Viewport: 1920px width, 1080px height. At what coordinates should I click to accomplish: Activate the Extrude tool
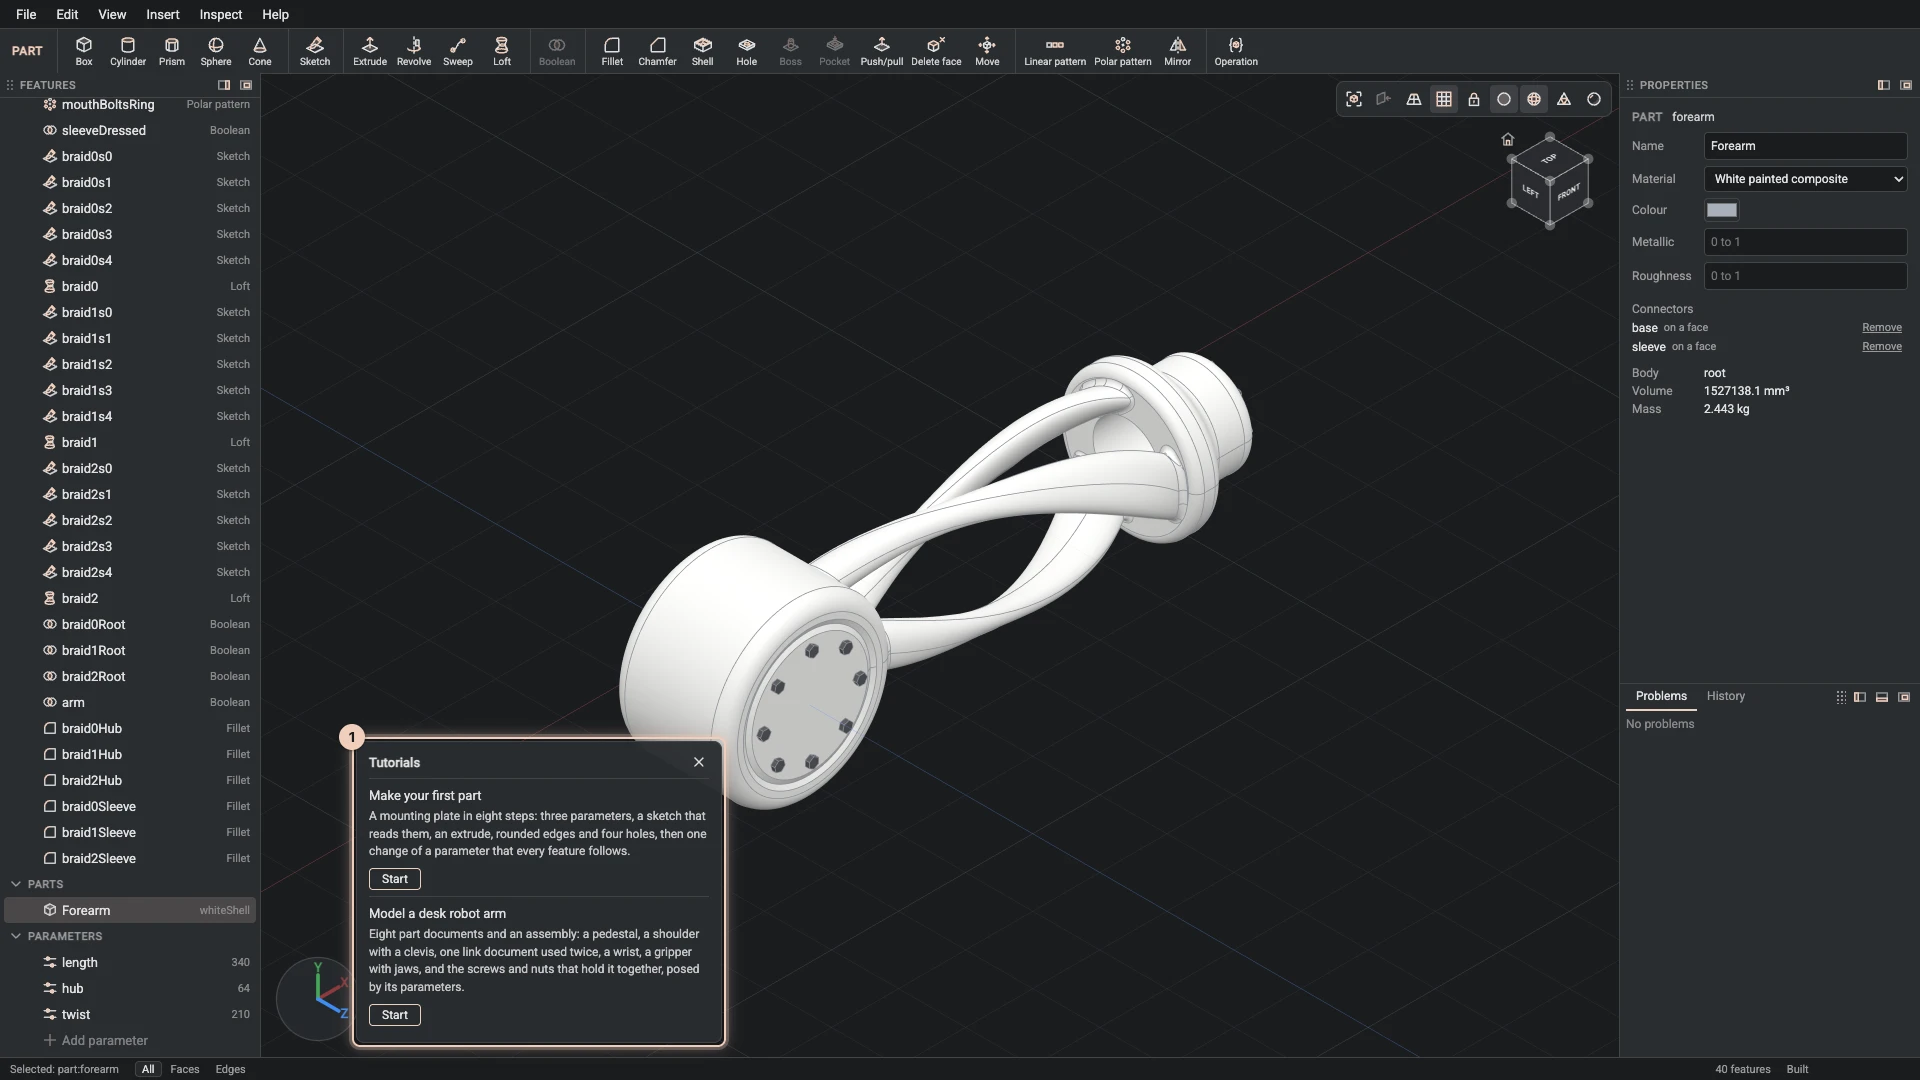[x=369, y=51]
